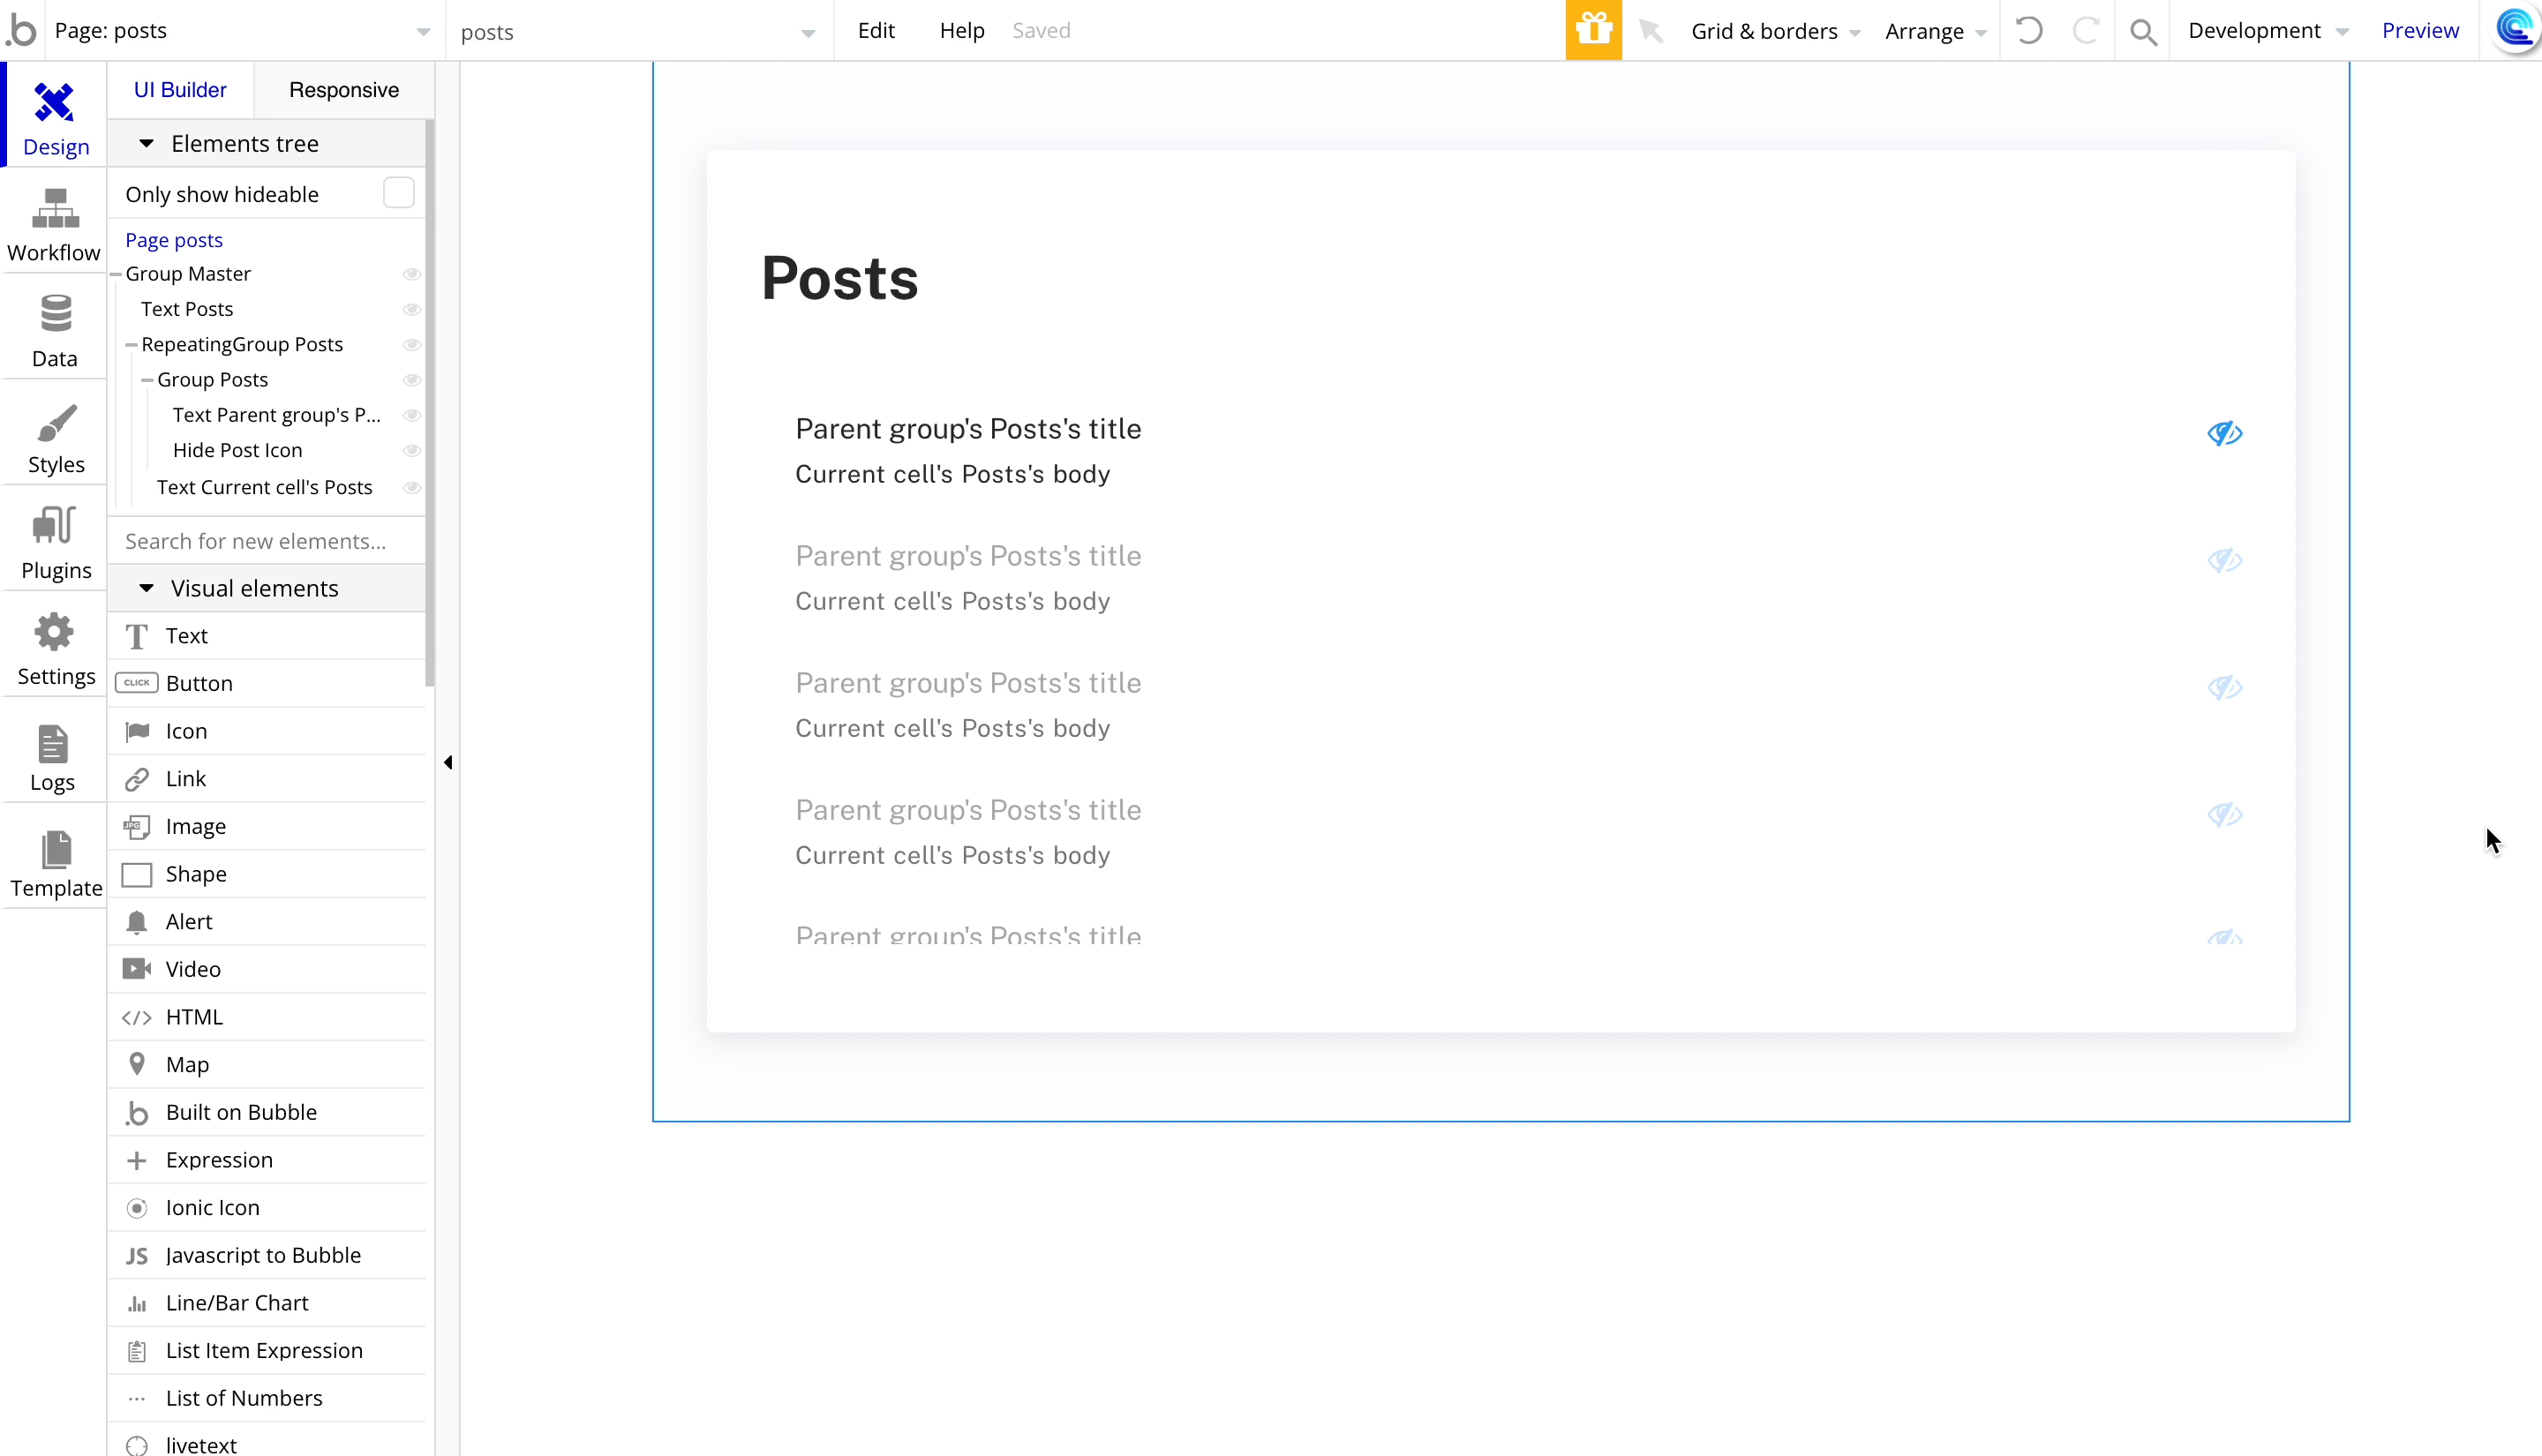Image resolution: width=2542 pixels, height=1456 pixels.
Task: Collapse the Elements tree section
Action: (x=146, y=143)
